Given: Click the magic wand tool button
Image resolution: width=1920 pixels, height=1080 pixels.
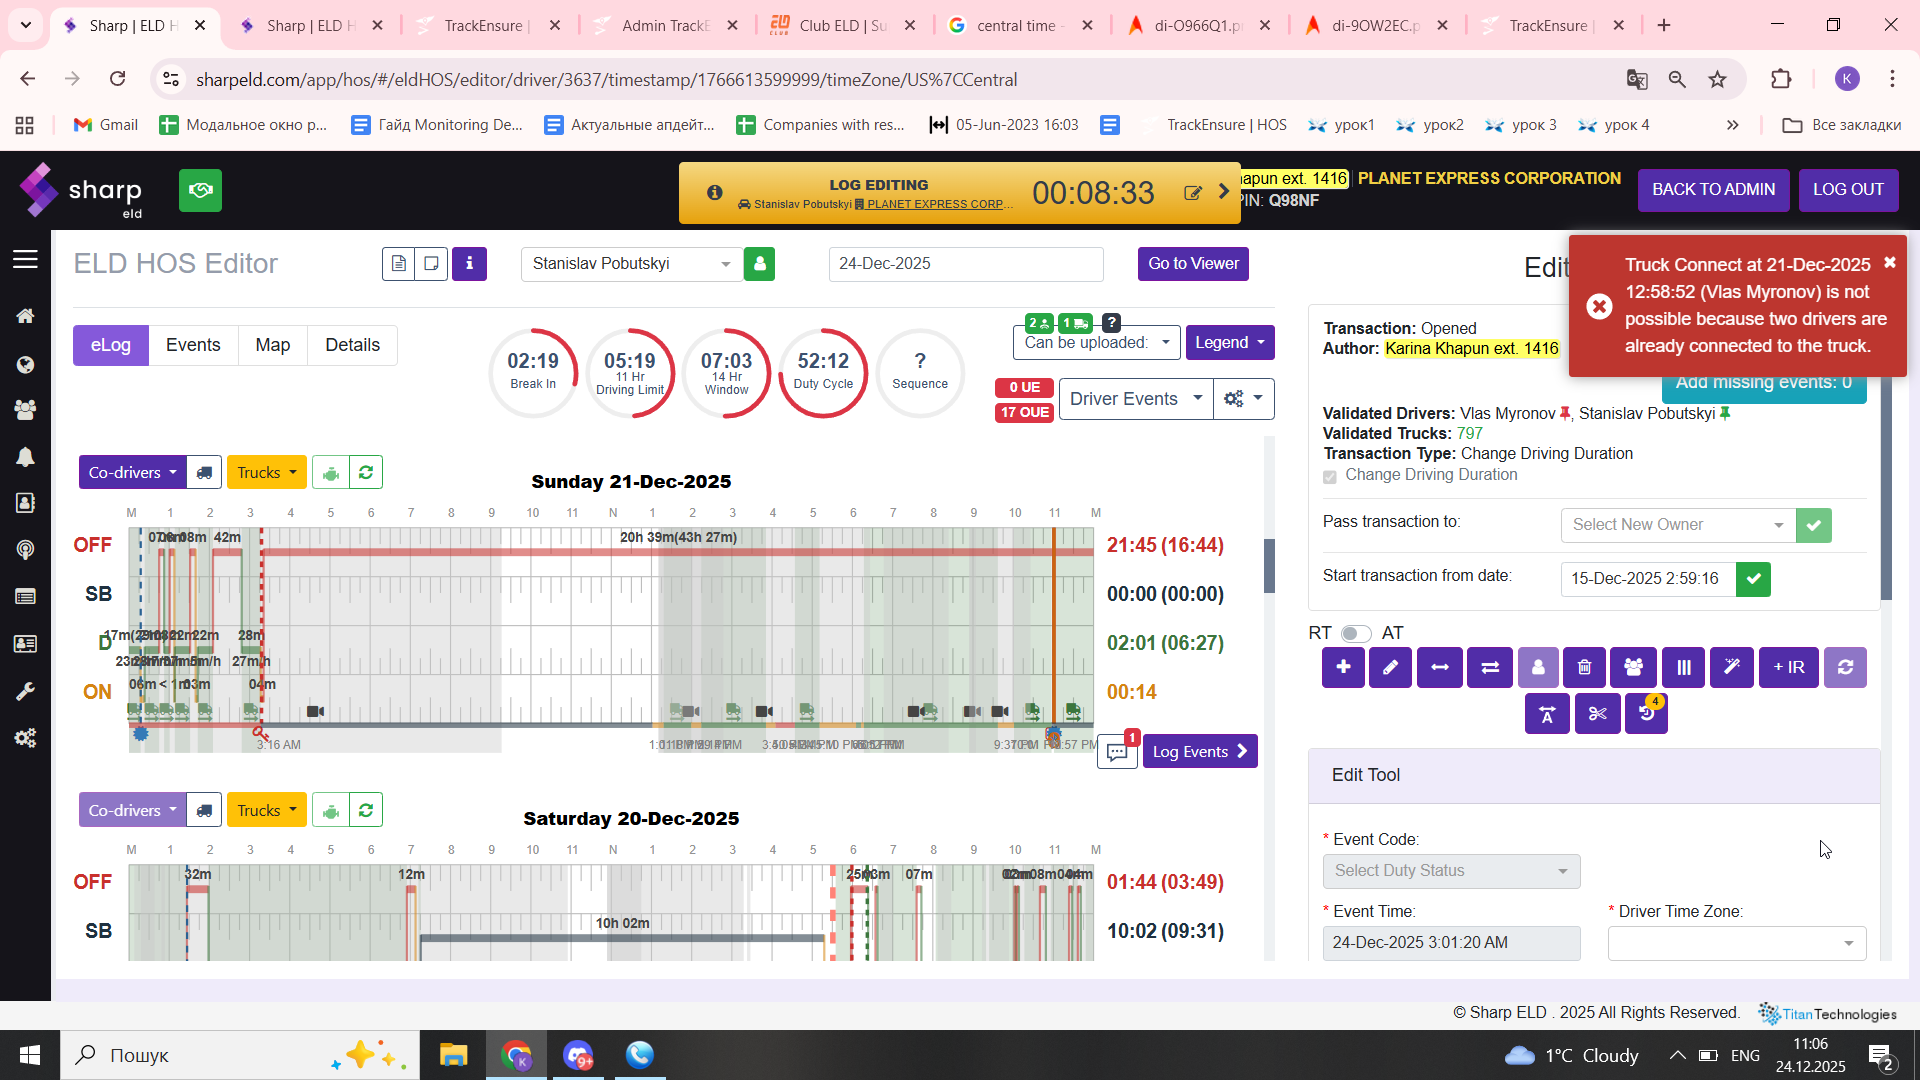Looking at the screenshot, I should click(1731, 668).
